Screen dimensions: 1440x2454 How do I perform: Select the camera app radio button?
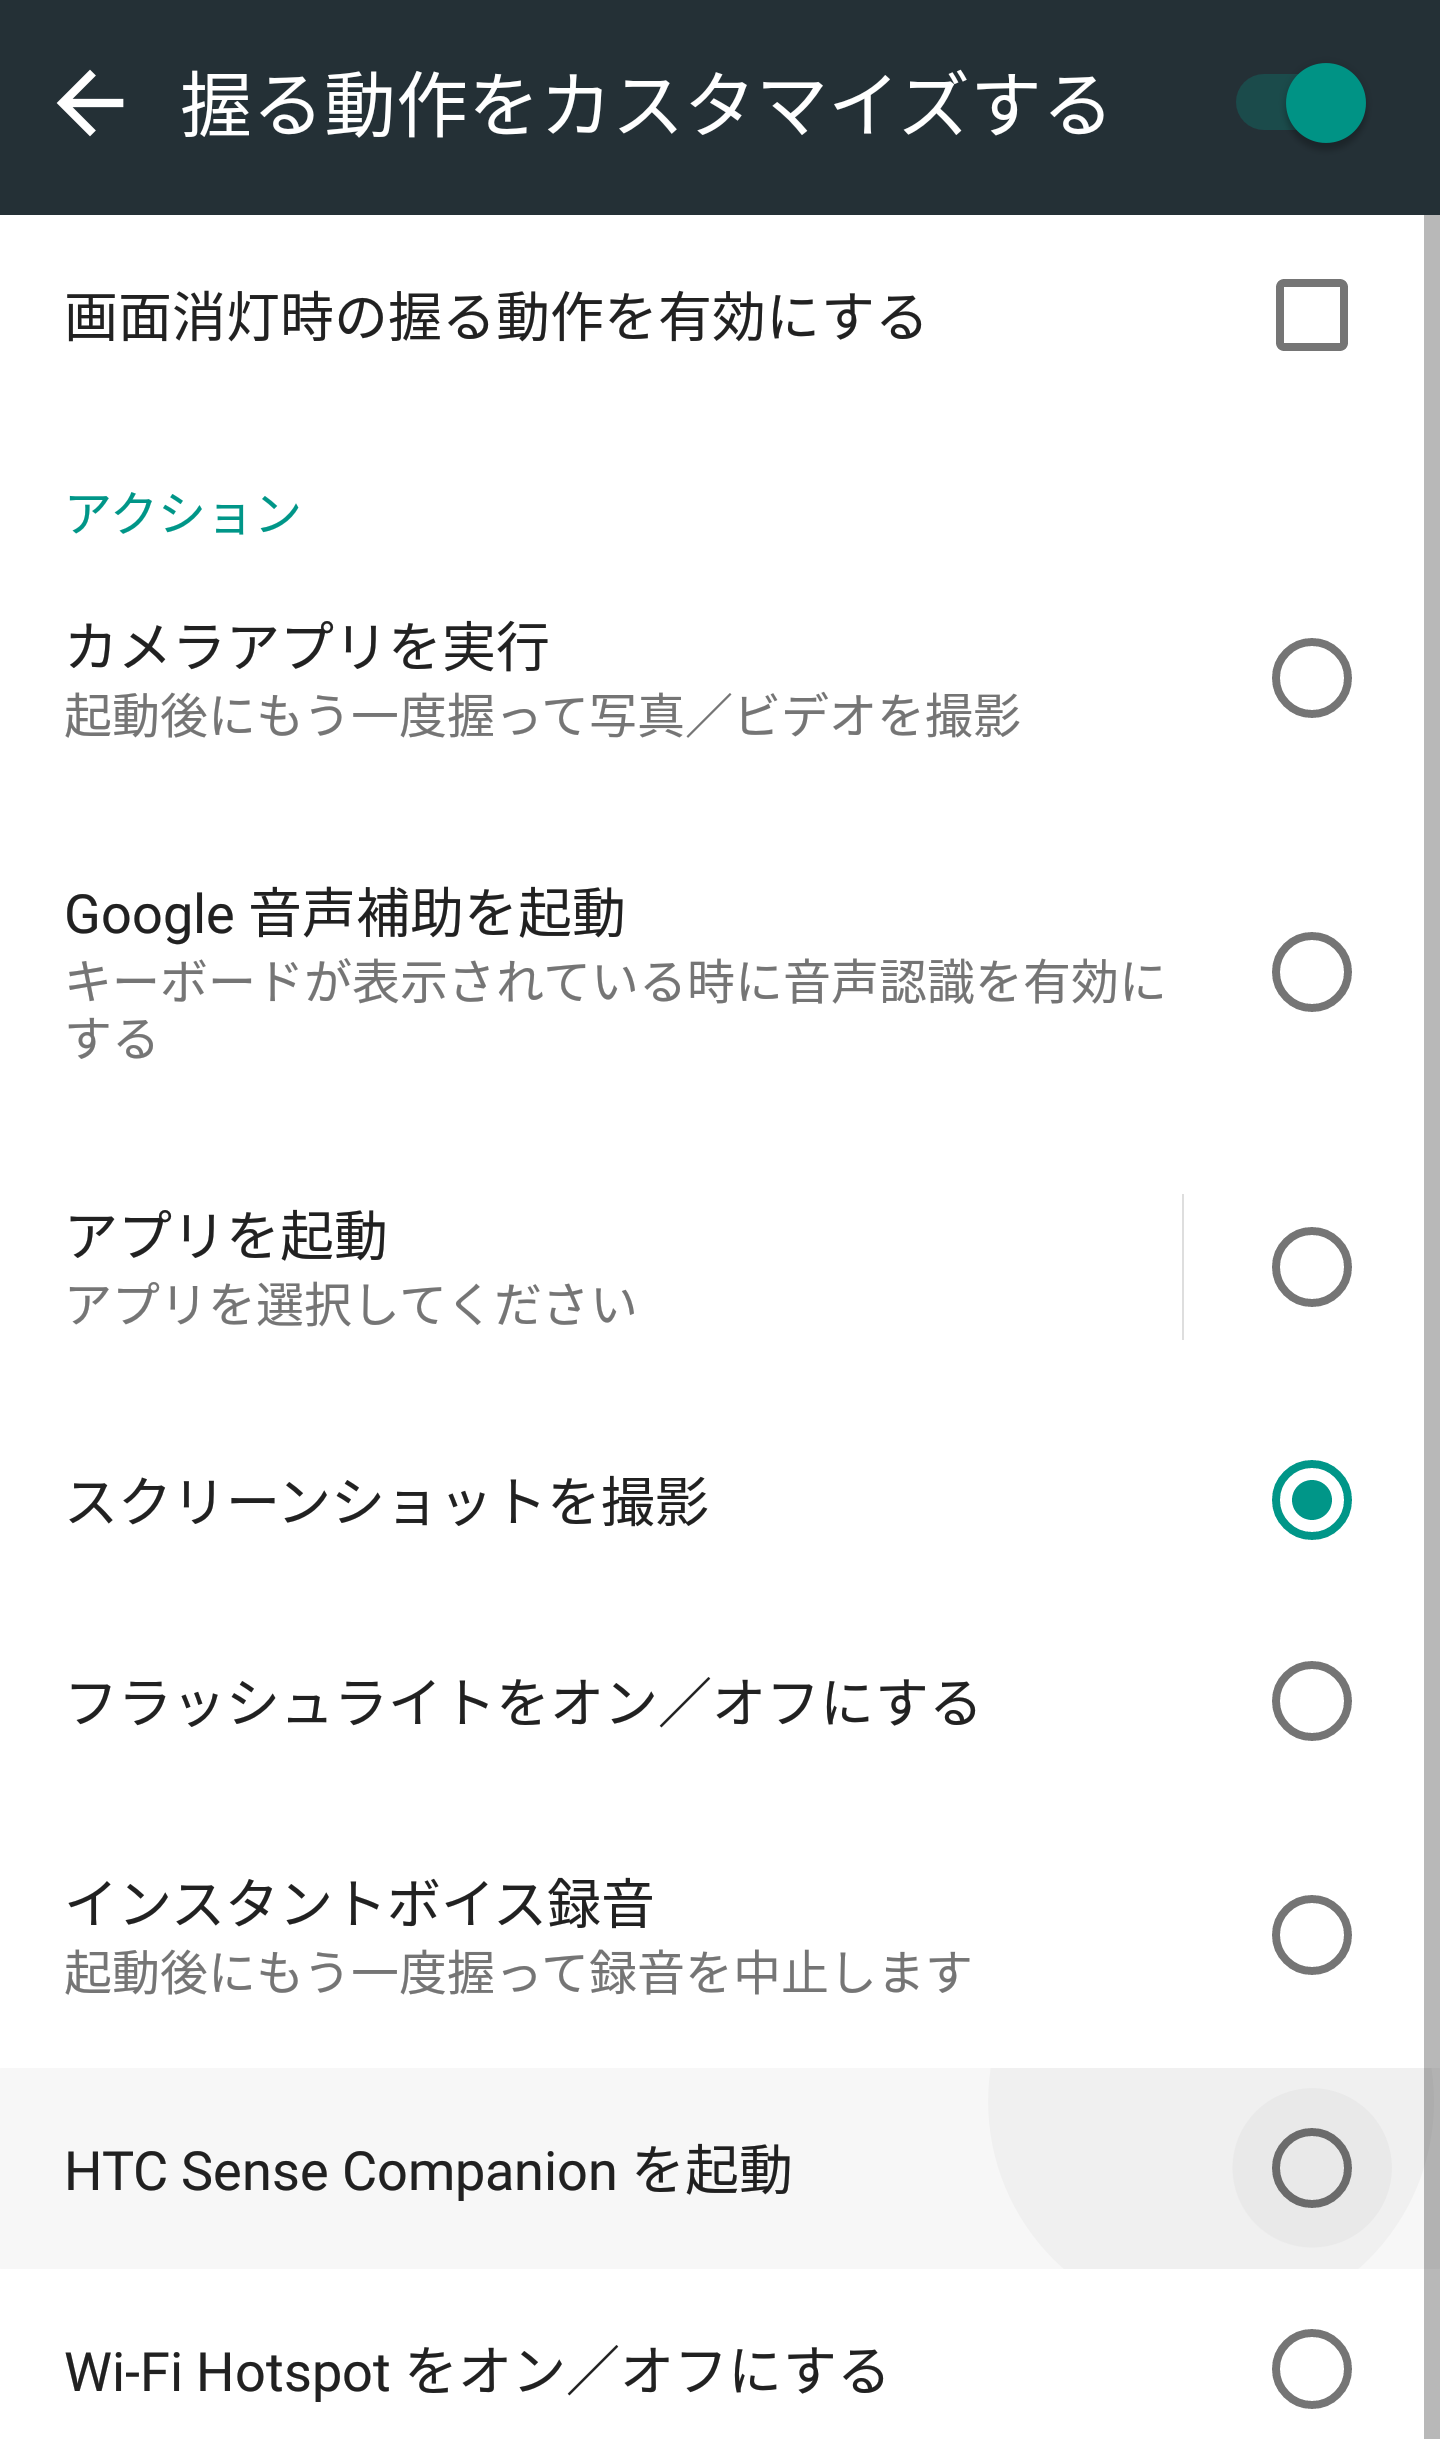point(1311,678)
